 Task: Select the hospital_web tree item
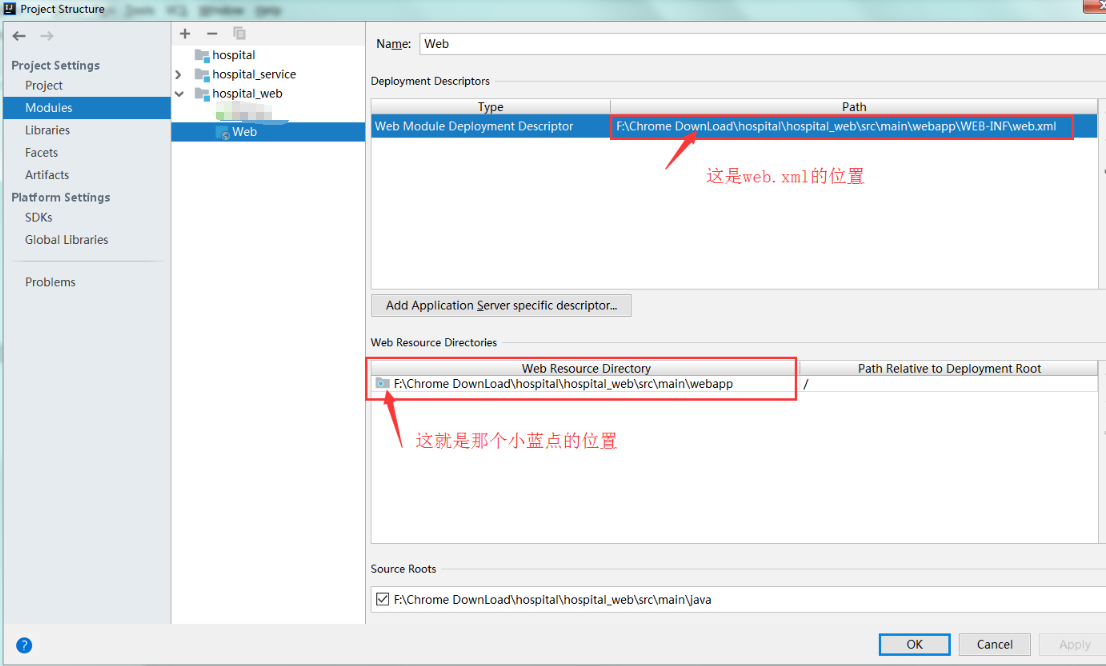(x=247, y=93)
